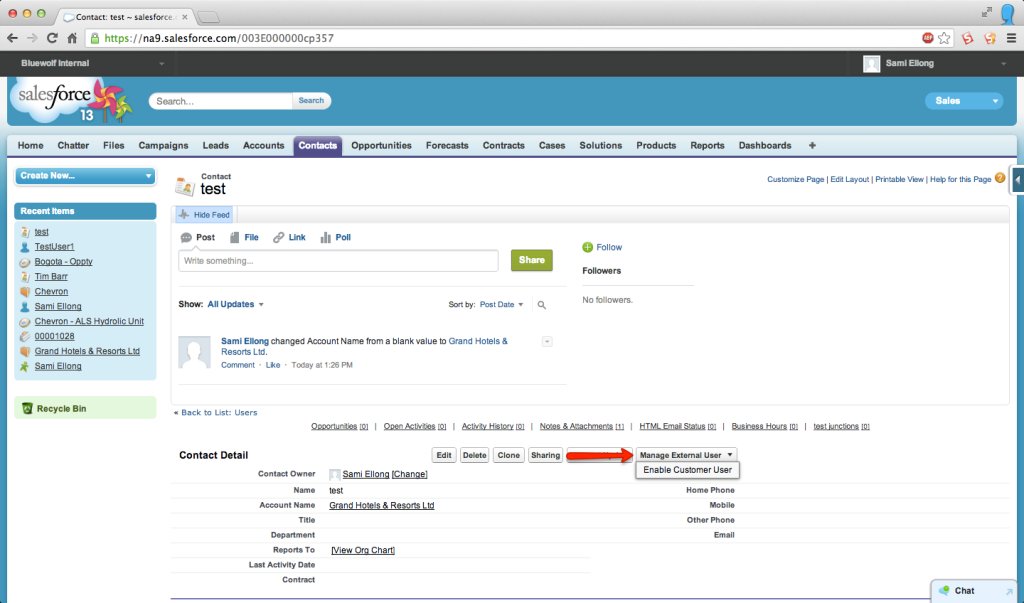This screenshot has height=603, width=1024.
Task: Switch to the Home tab
Action: pos(31,145)
